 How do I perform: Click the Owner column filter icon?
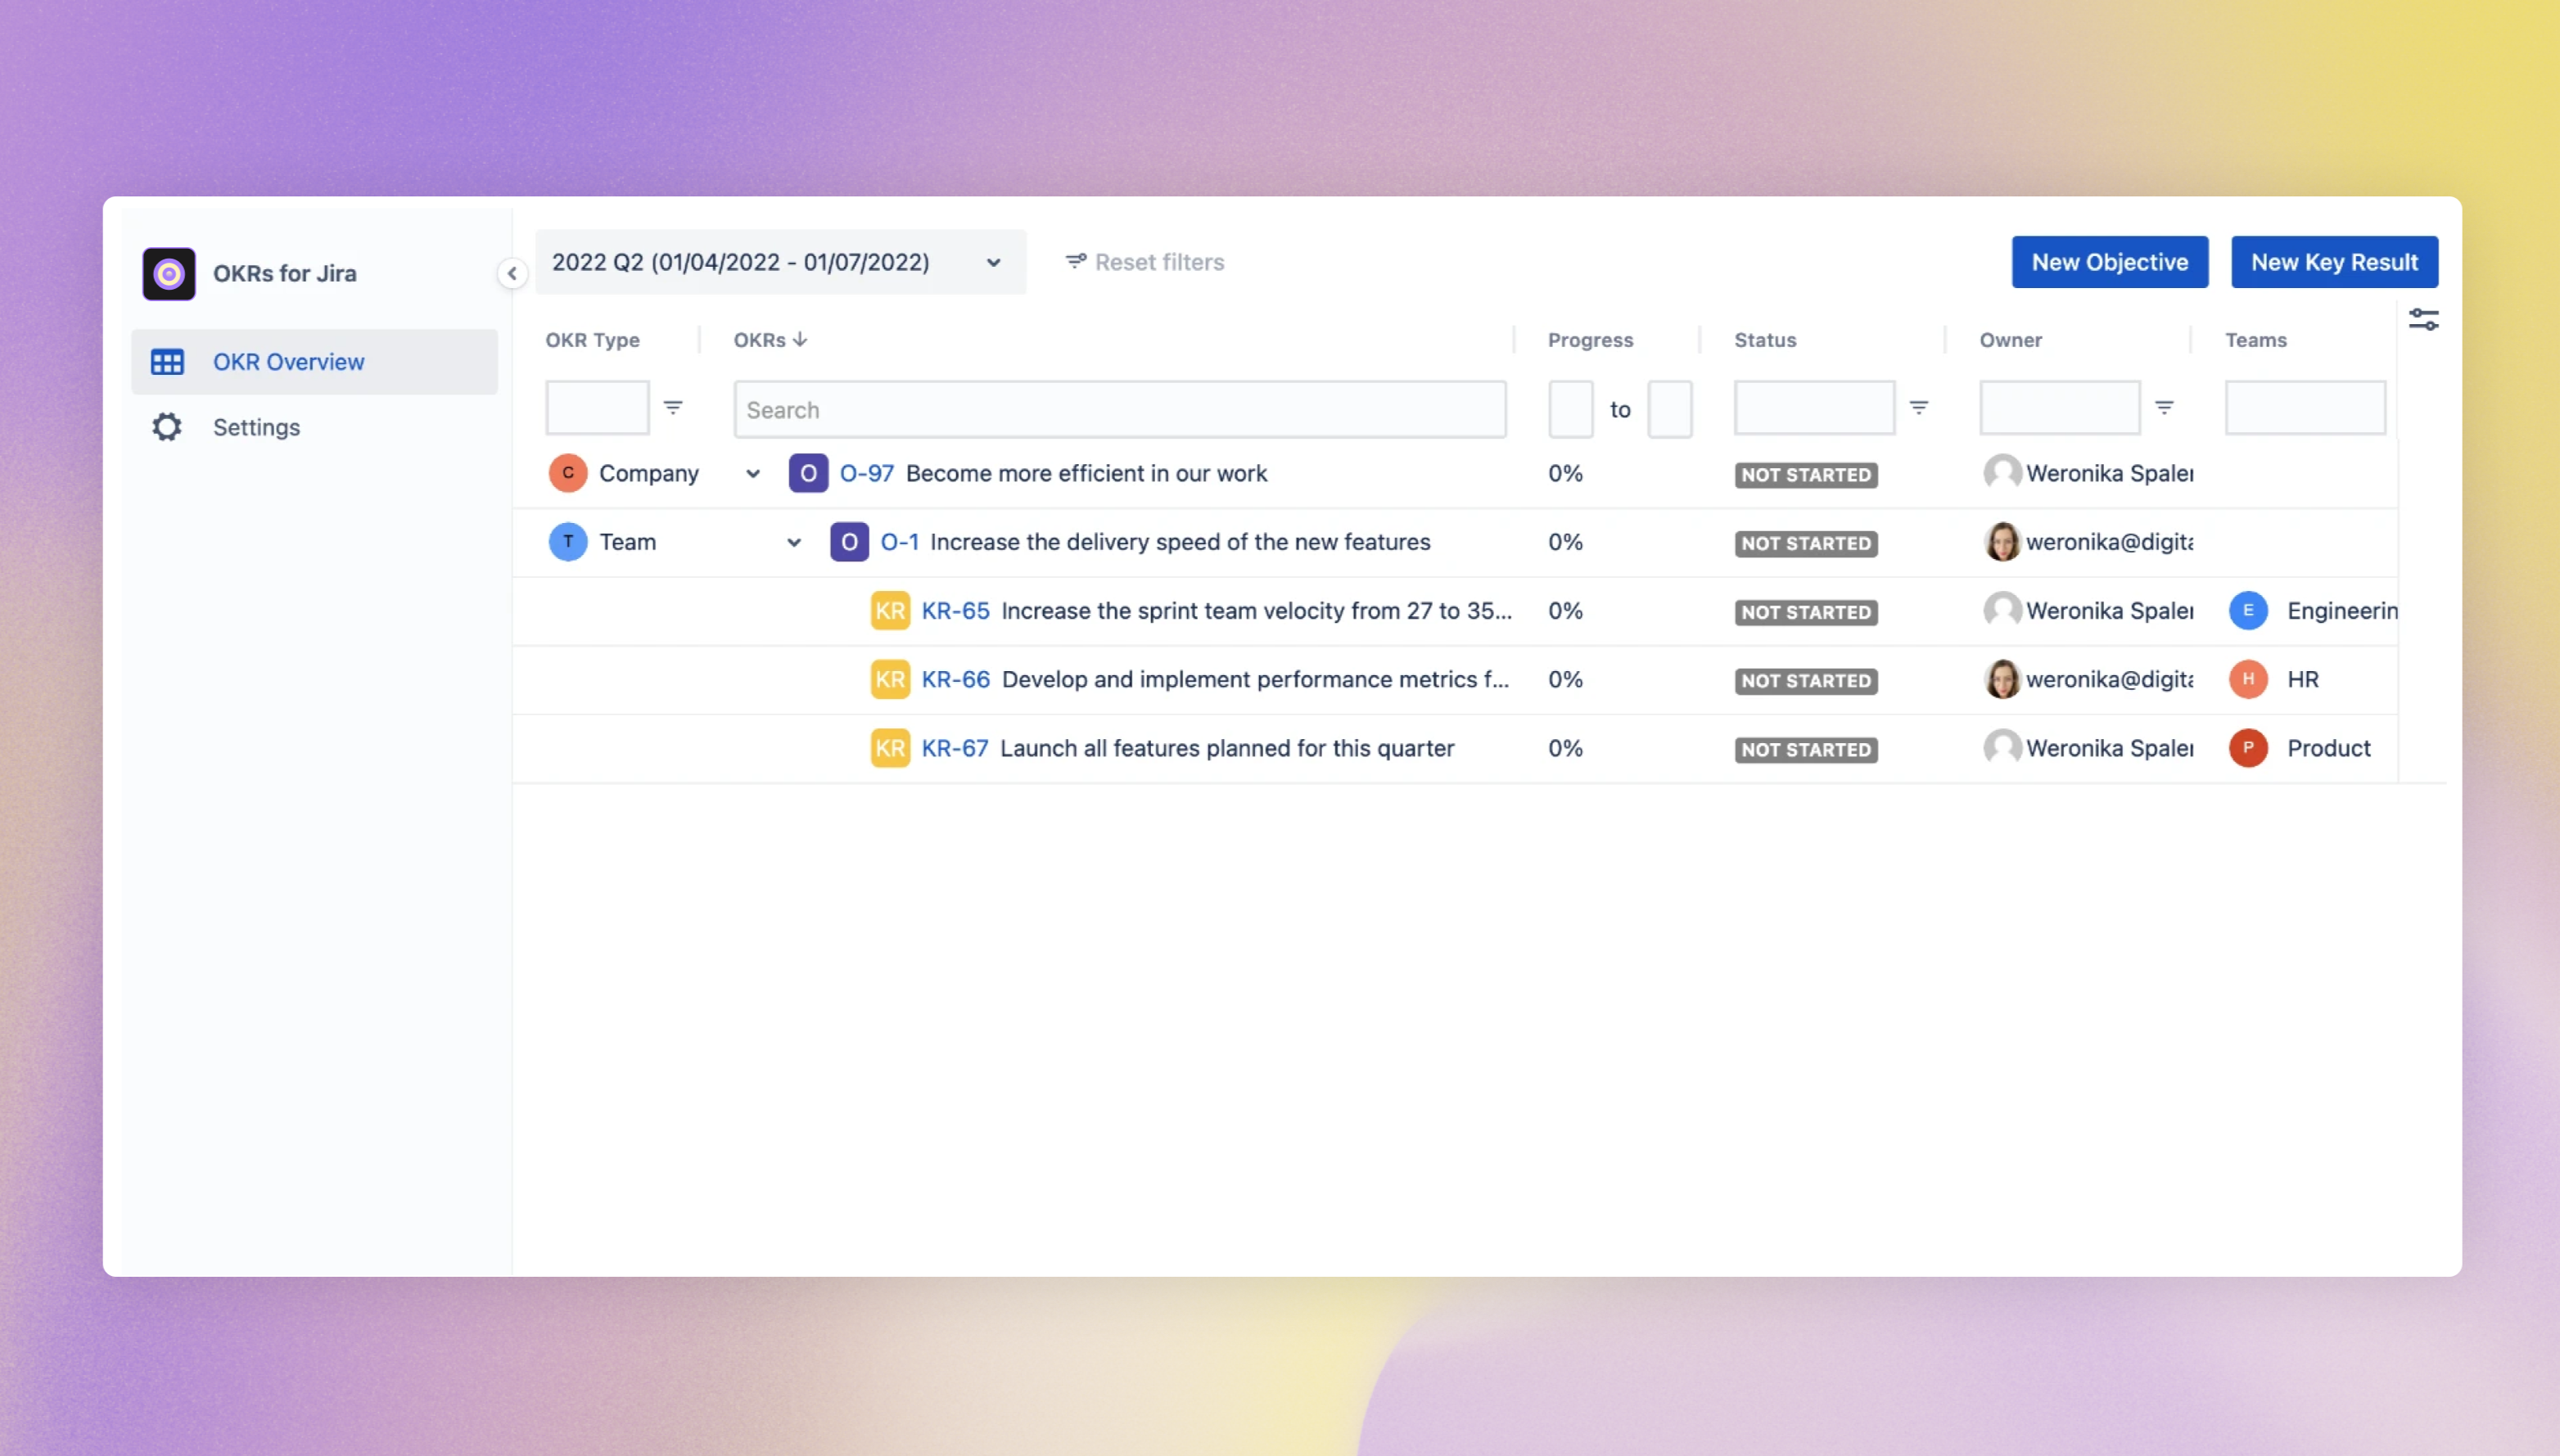coord(2164,408)
